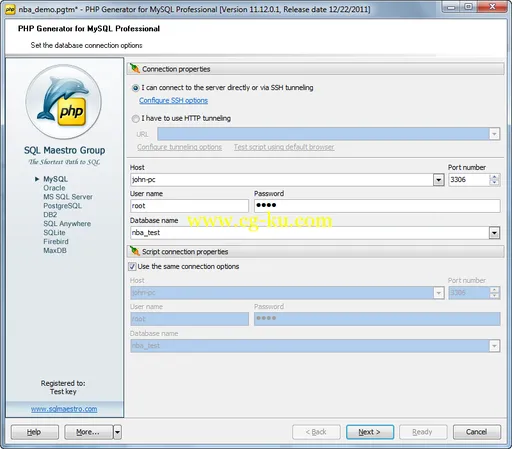512x449 pixels.
Task: Visit www.sqlmaestro.com link
Action: click(64, 409)
